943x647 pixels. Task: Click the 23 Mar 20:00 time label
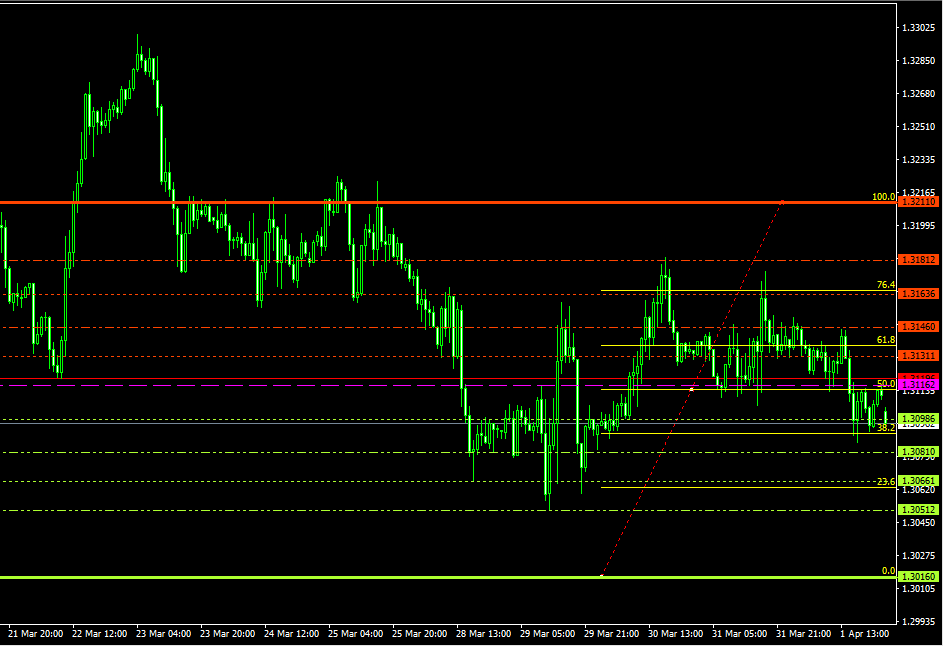tap(227, 634)
